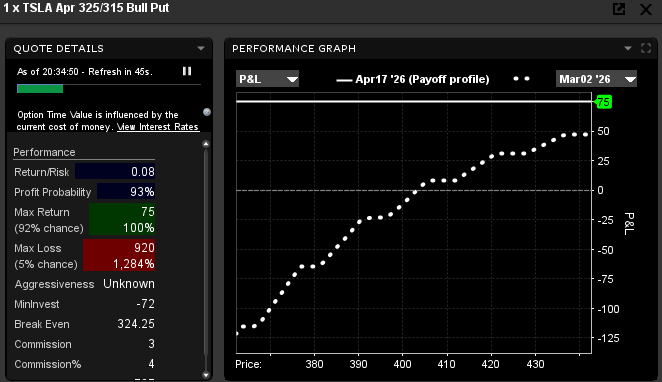Open the Performance Graph panel menu
Image resolution: width=662 pixels, height=382 pixels.
tap(628, 49)
